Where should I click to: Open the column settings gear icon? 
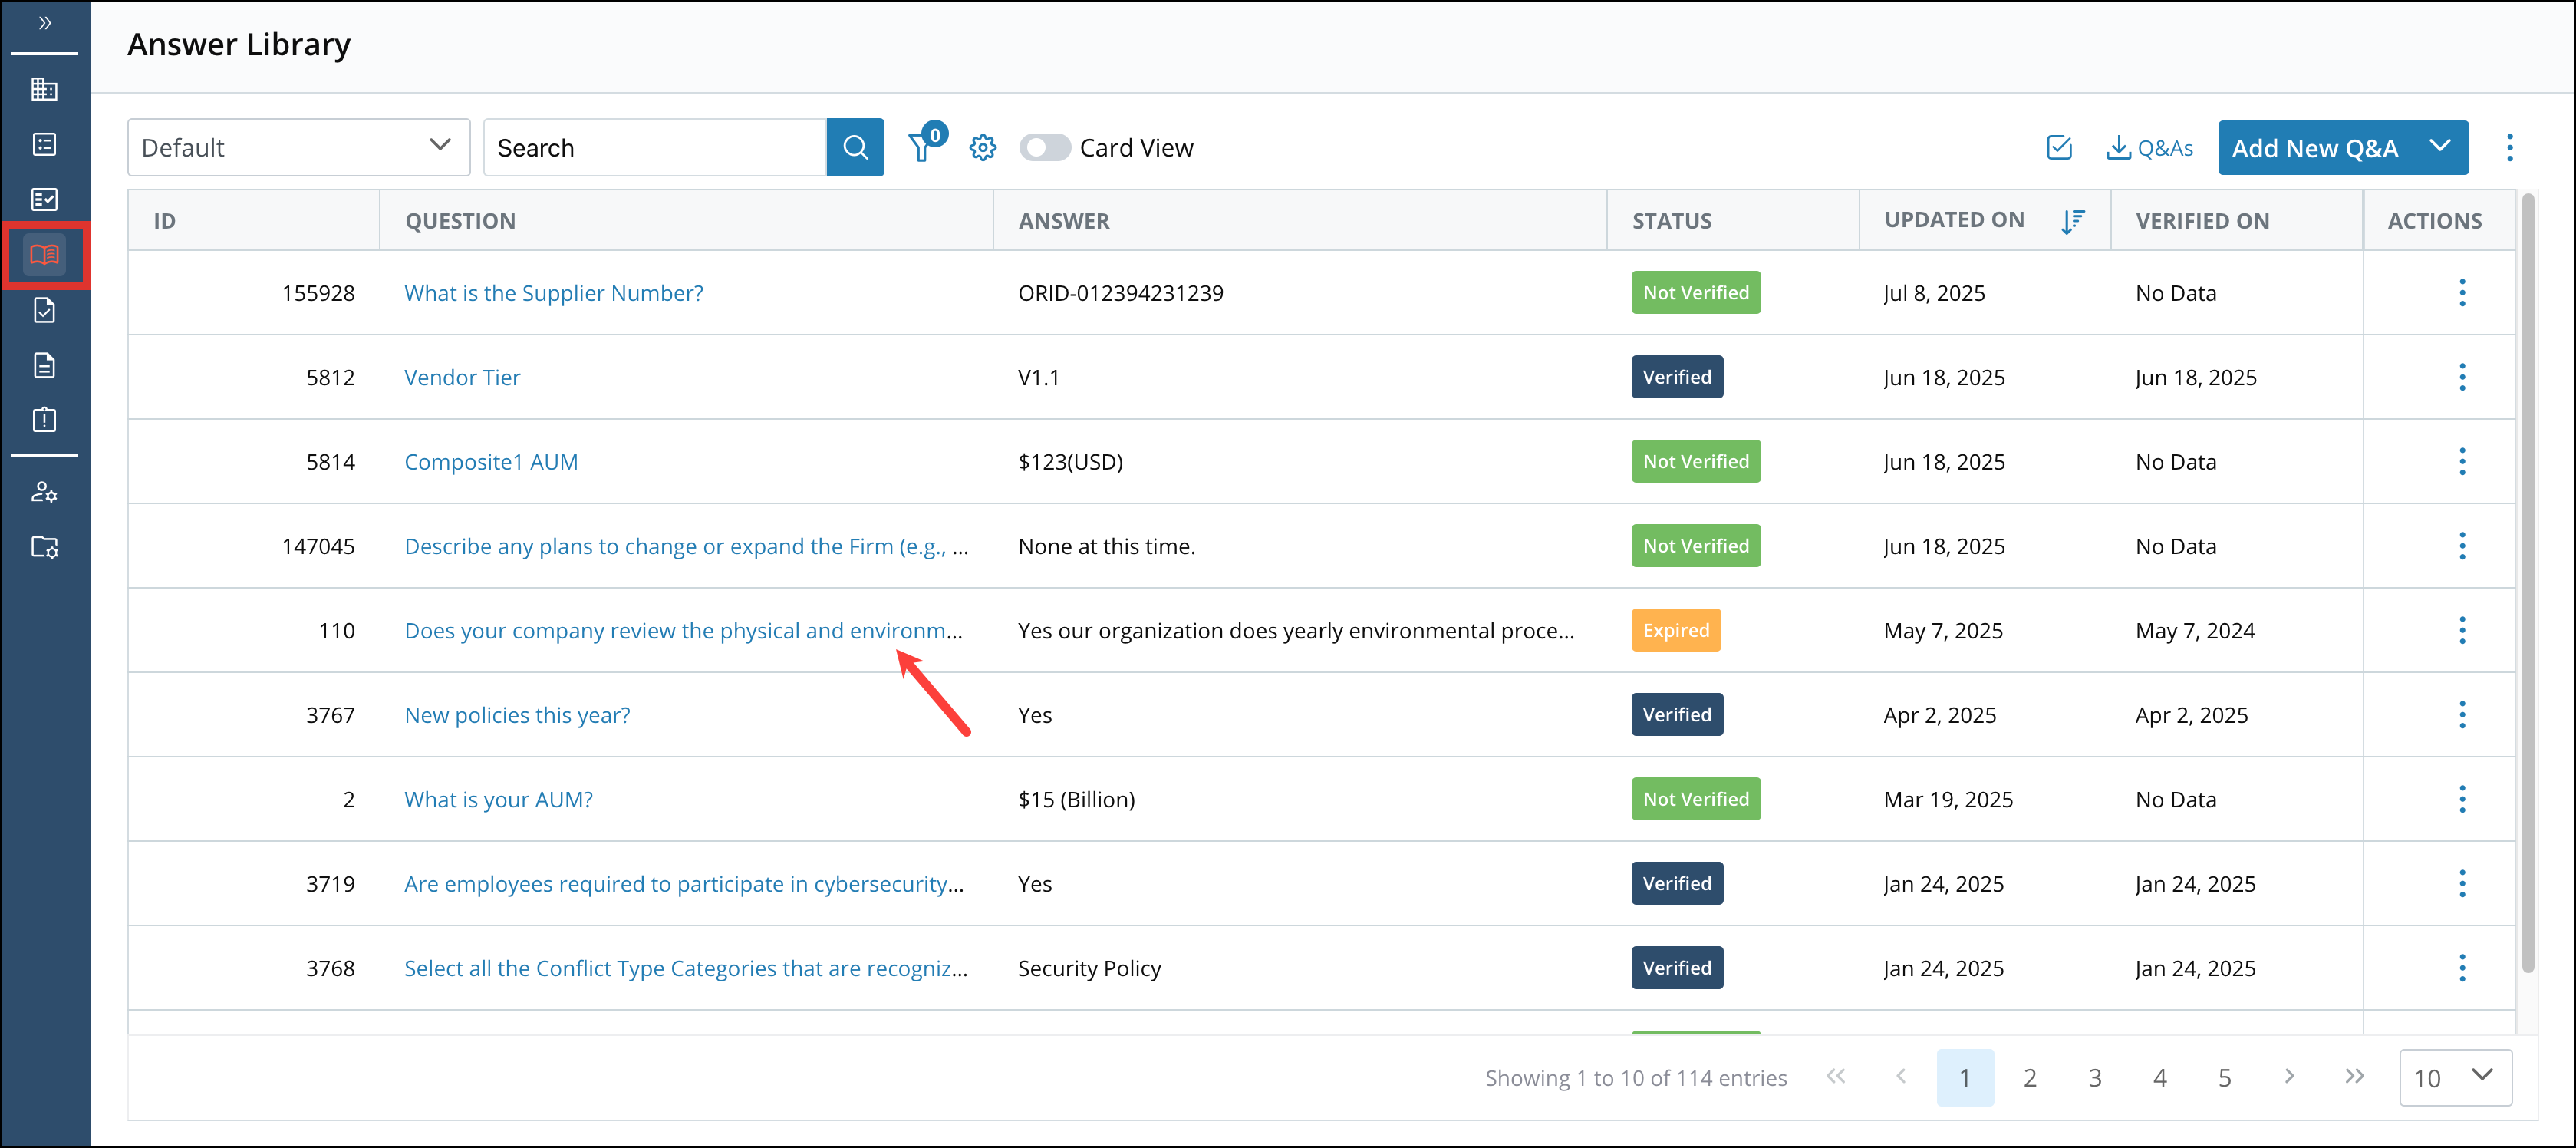tap(983, 147)
